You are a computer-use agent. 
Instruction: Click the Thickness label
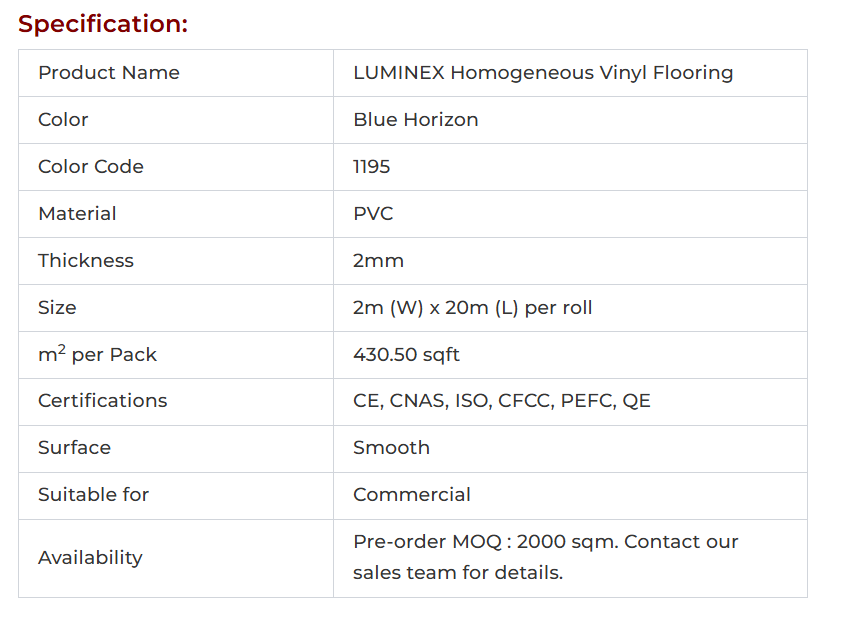[x=86, y=261]
